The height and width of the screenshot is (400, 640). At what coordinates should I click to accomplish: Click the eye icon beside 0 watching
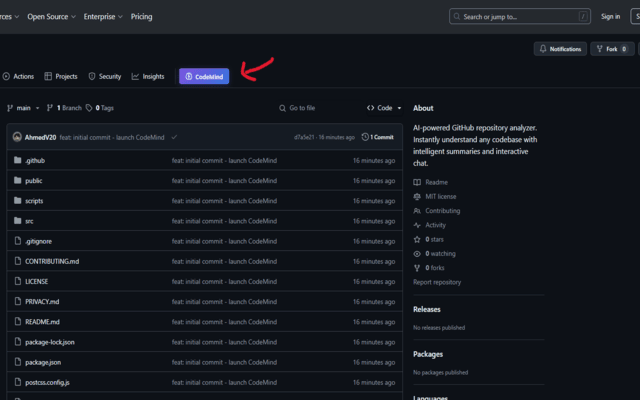point(417,254)
